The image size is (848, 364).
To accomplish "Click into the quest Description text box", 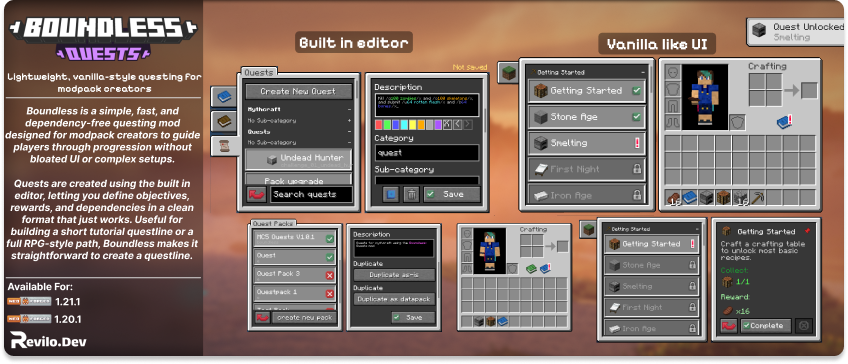I will [427, 104].
